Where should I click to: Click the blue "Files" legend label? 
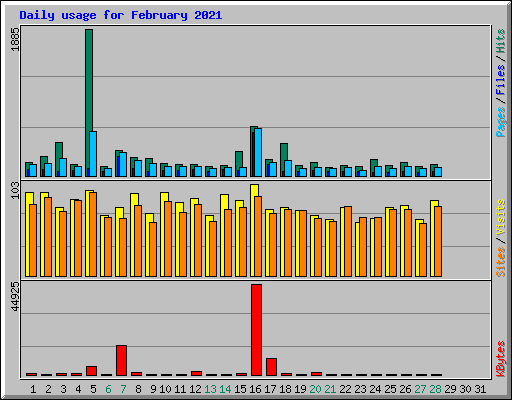coord(501,79)
